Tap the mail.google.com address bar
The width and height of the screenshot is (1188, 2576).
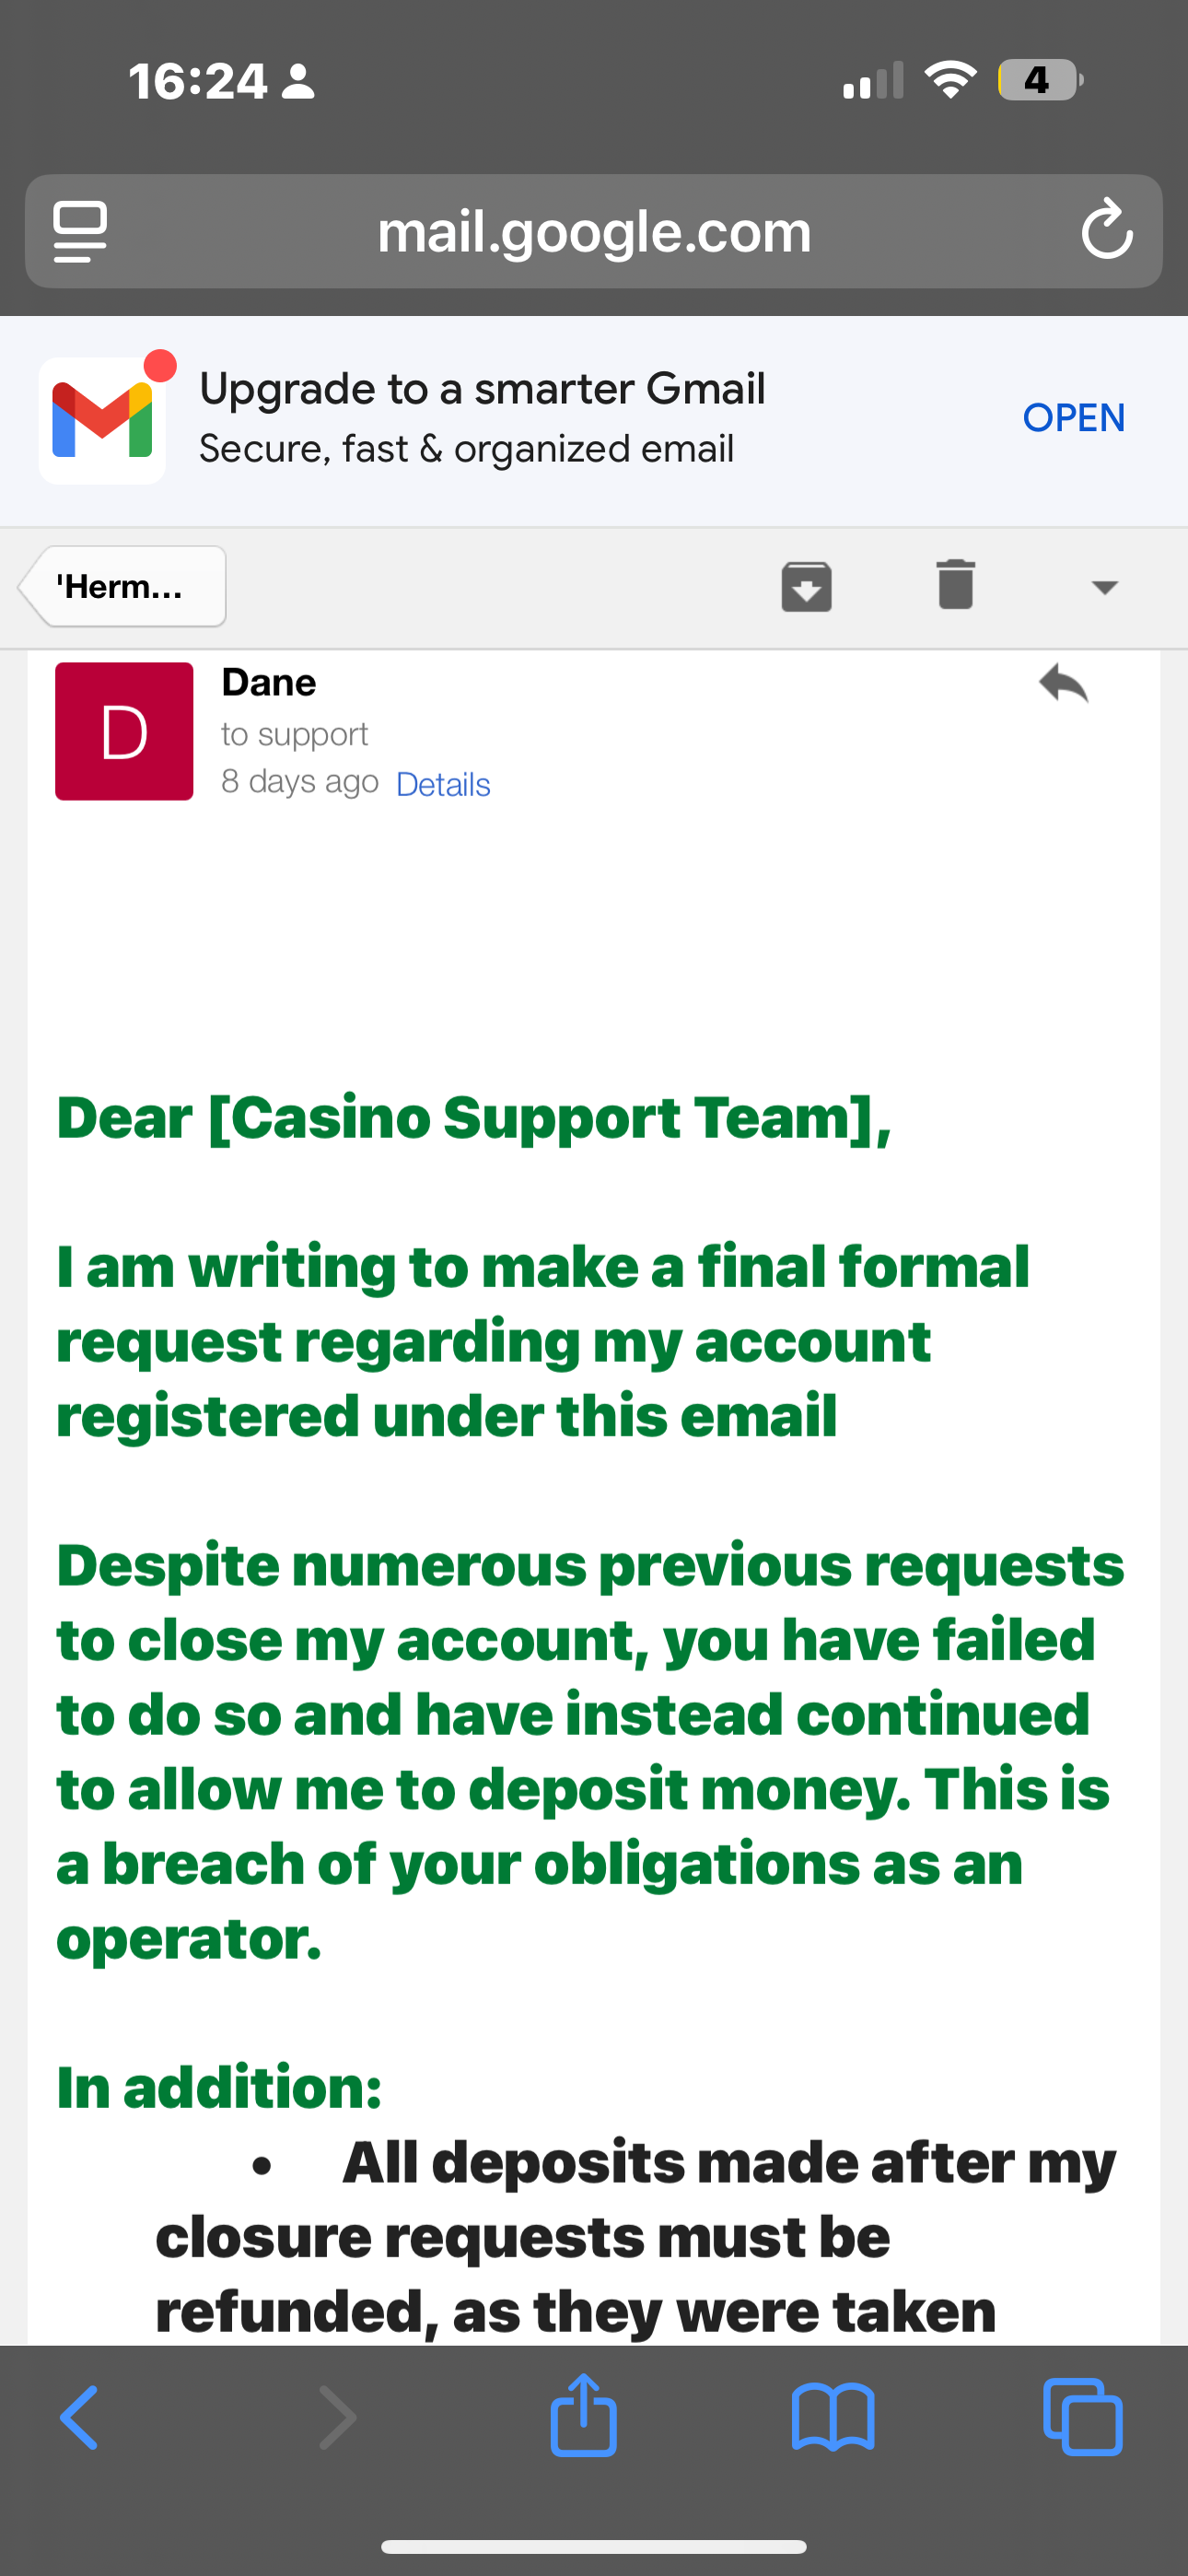click(593, 232)
